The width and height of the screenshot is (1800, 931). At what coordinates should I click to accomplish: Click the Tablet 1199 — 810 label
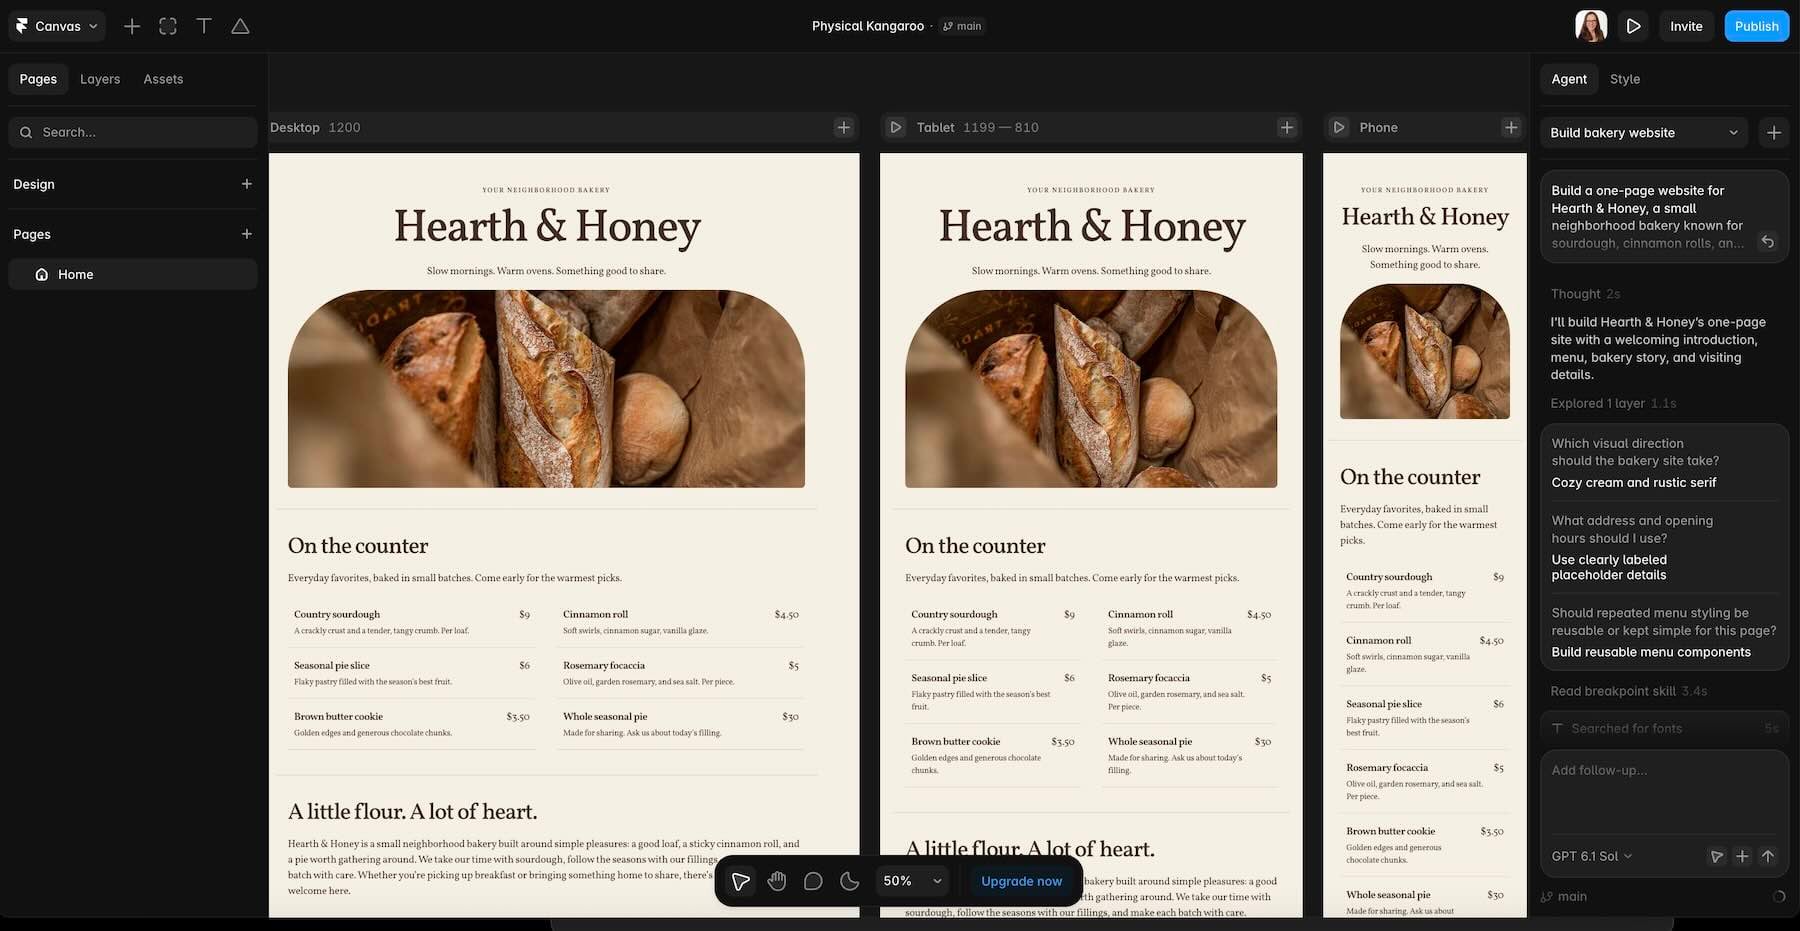click(977, 127)
